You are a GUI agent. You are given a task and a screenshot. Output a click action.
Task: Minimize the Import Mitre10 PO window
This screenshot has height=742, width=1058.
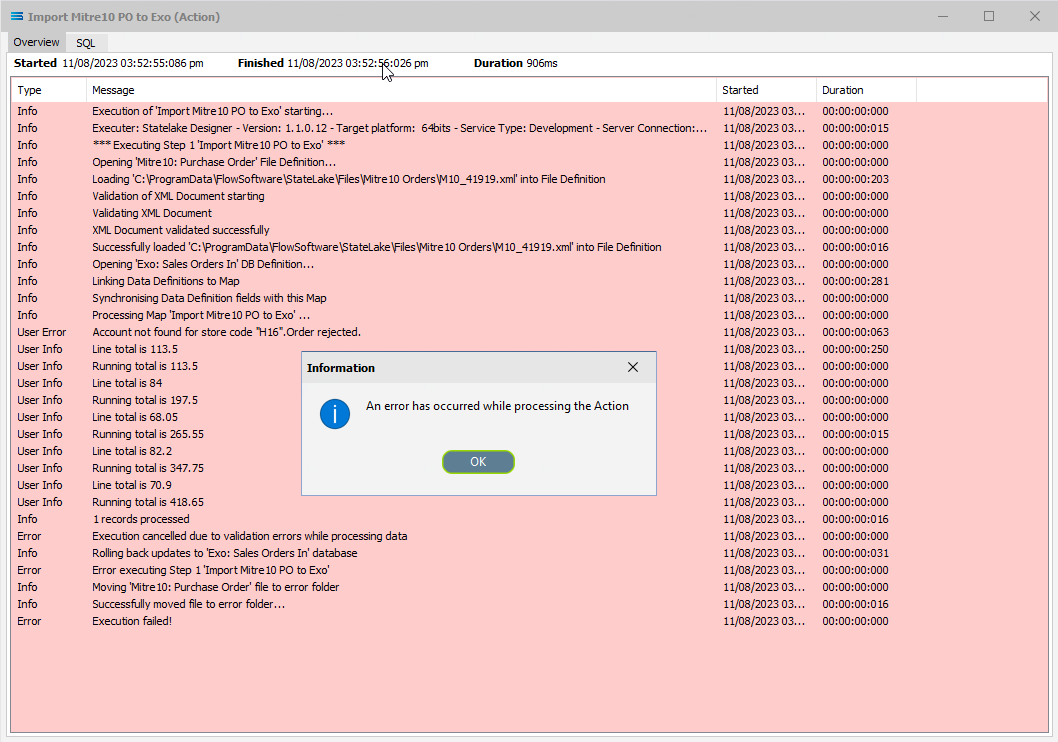pos(943,16)
